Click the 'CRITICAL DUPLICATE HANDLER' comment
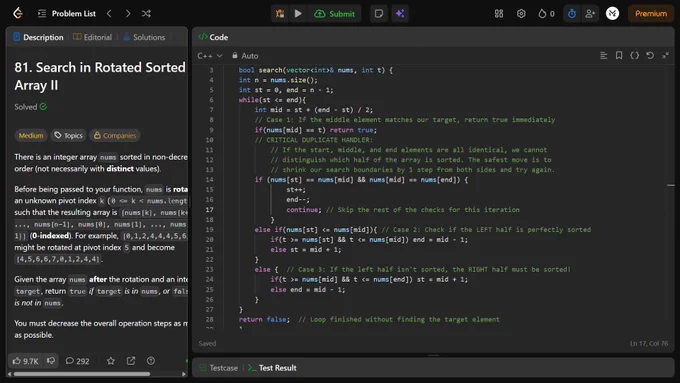Viewport: 680px width, 383px height. point(314,140)
